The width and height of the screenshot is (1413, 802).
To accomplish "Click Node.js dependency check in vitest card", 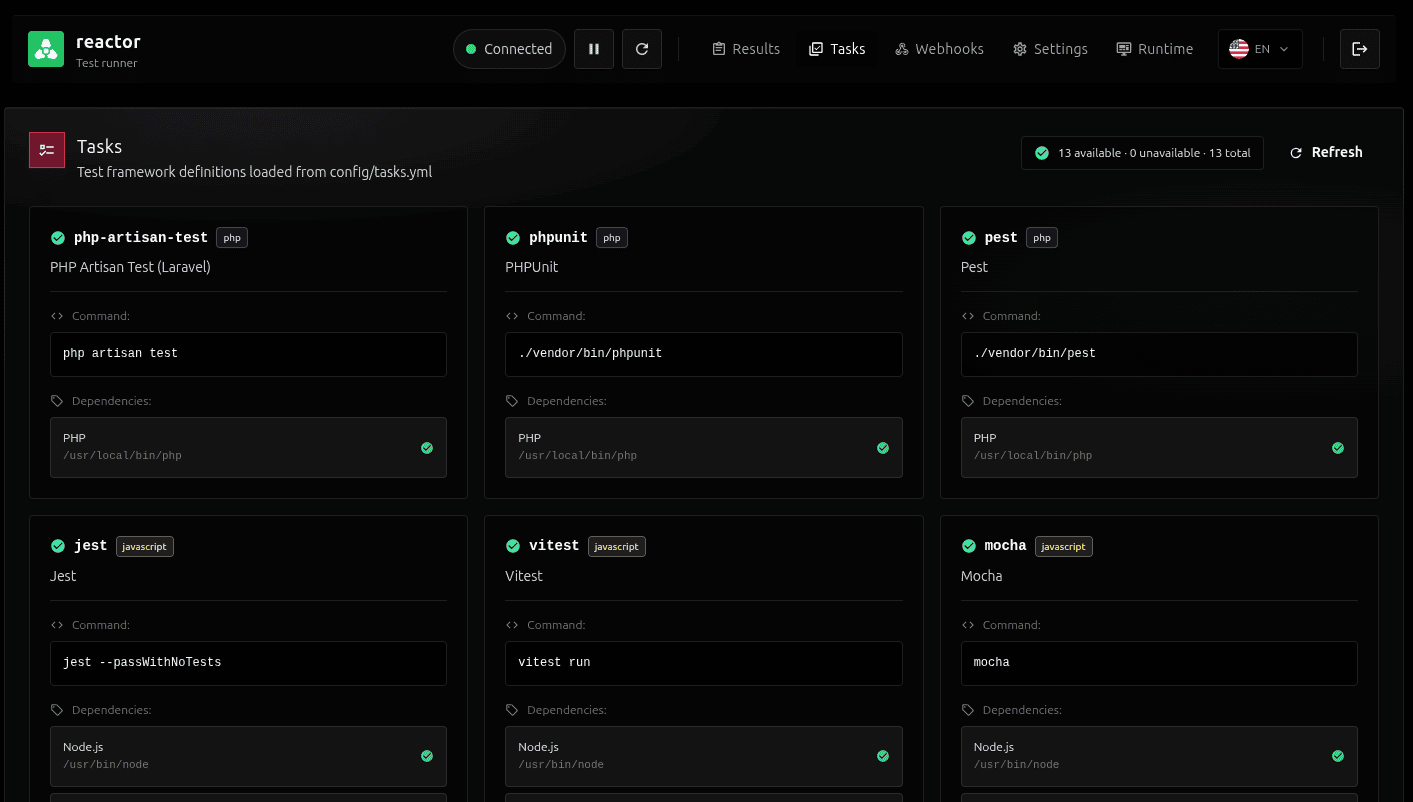I will 883,756.
